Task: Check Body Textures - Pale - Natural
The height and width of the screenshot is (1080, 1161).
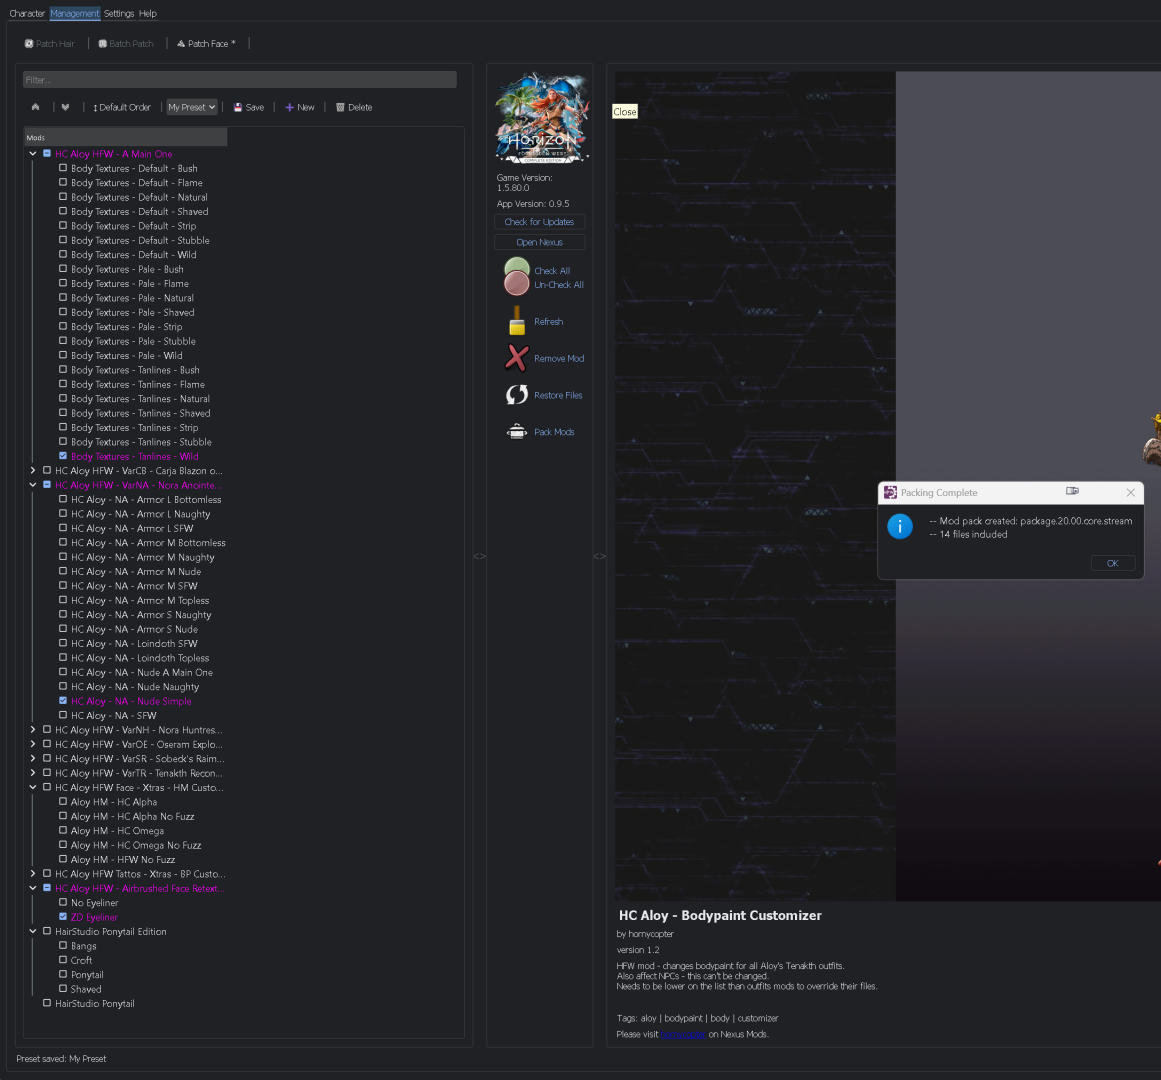Action: tap(63, 298)
